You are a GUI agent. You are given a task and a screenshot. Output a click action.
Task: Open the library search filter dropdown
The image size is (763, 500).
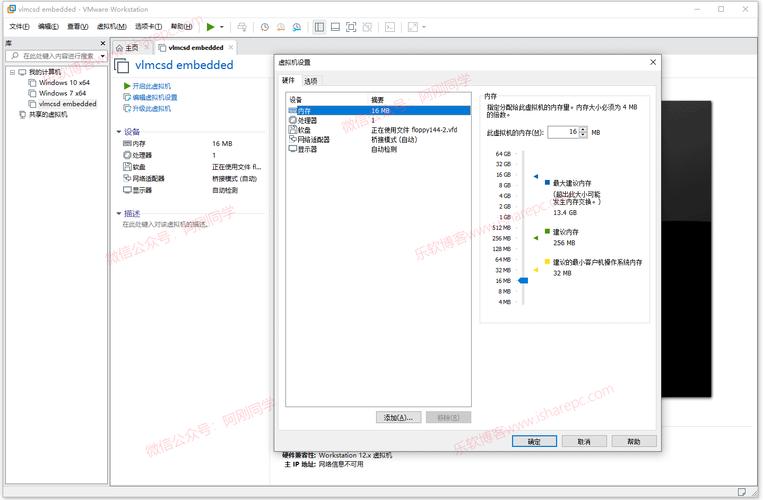102,56
